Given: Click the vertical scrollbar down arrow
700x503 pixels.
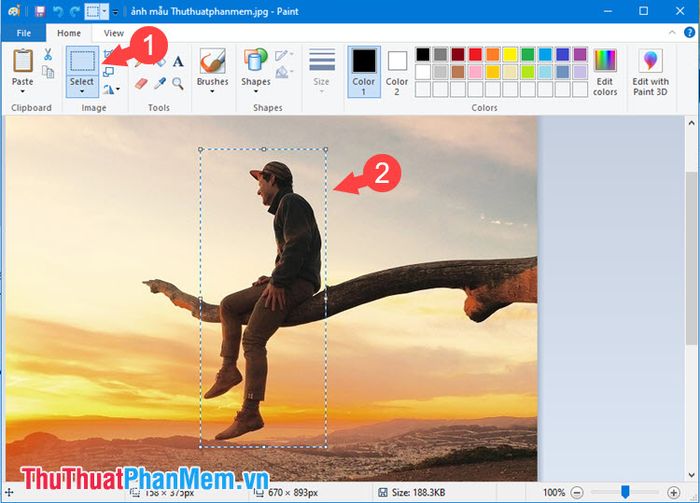Looking at the screenshot, I should tap(692, 475).
